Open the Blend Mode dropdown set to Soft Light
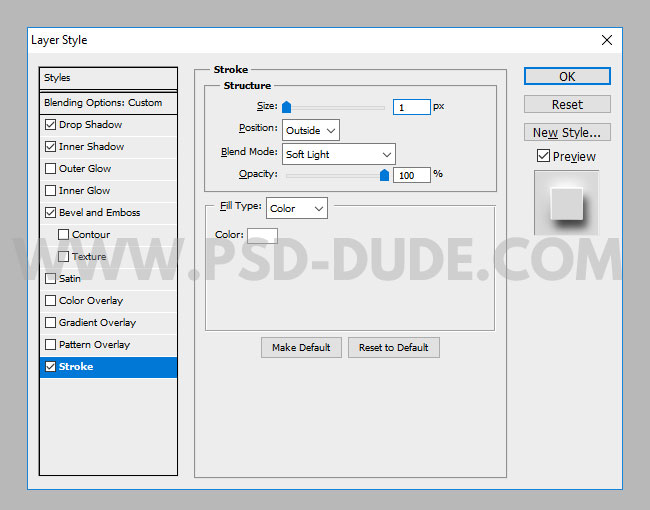The width and height of the screenshot is (650, 510). click(339, 154)
